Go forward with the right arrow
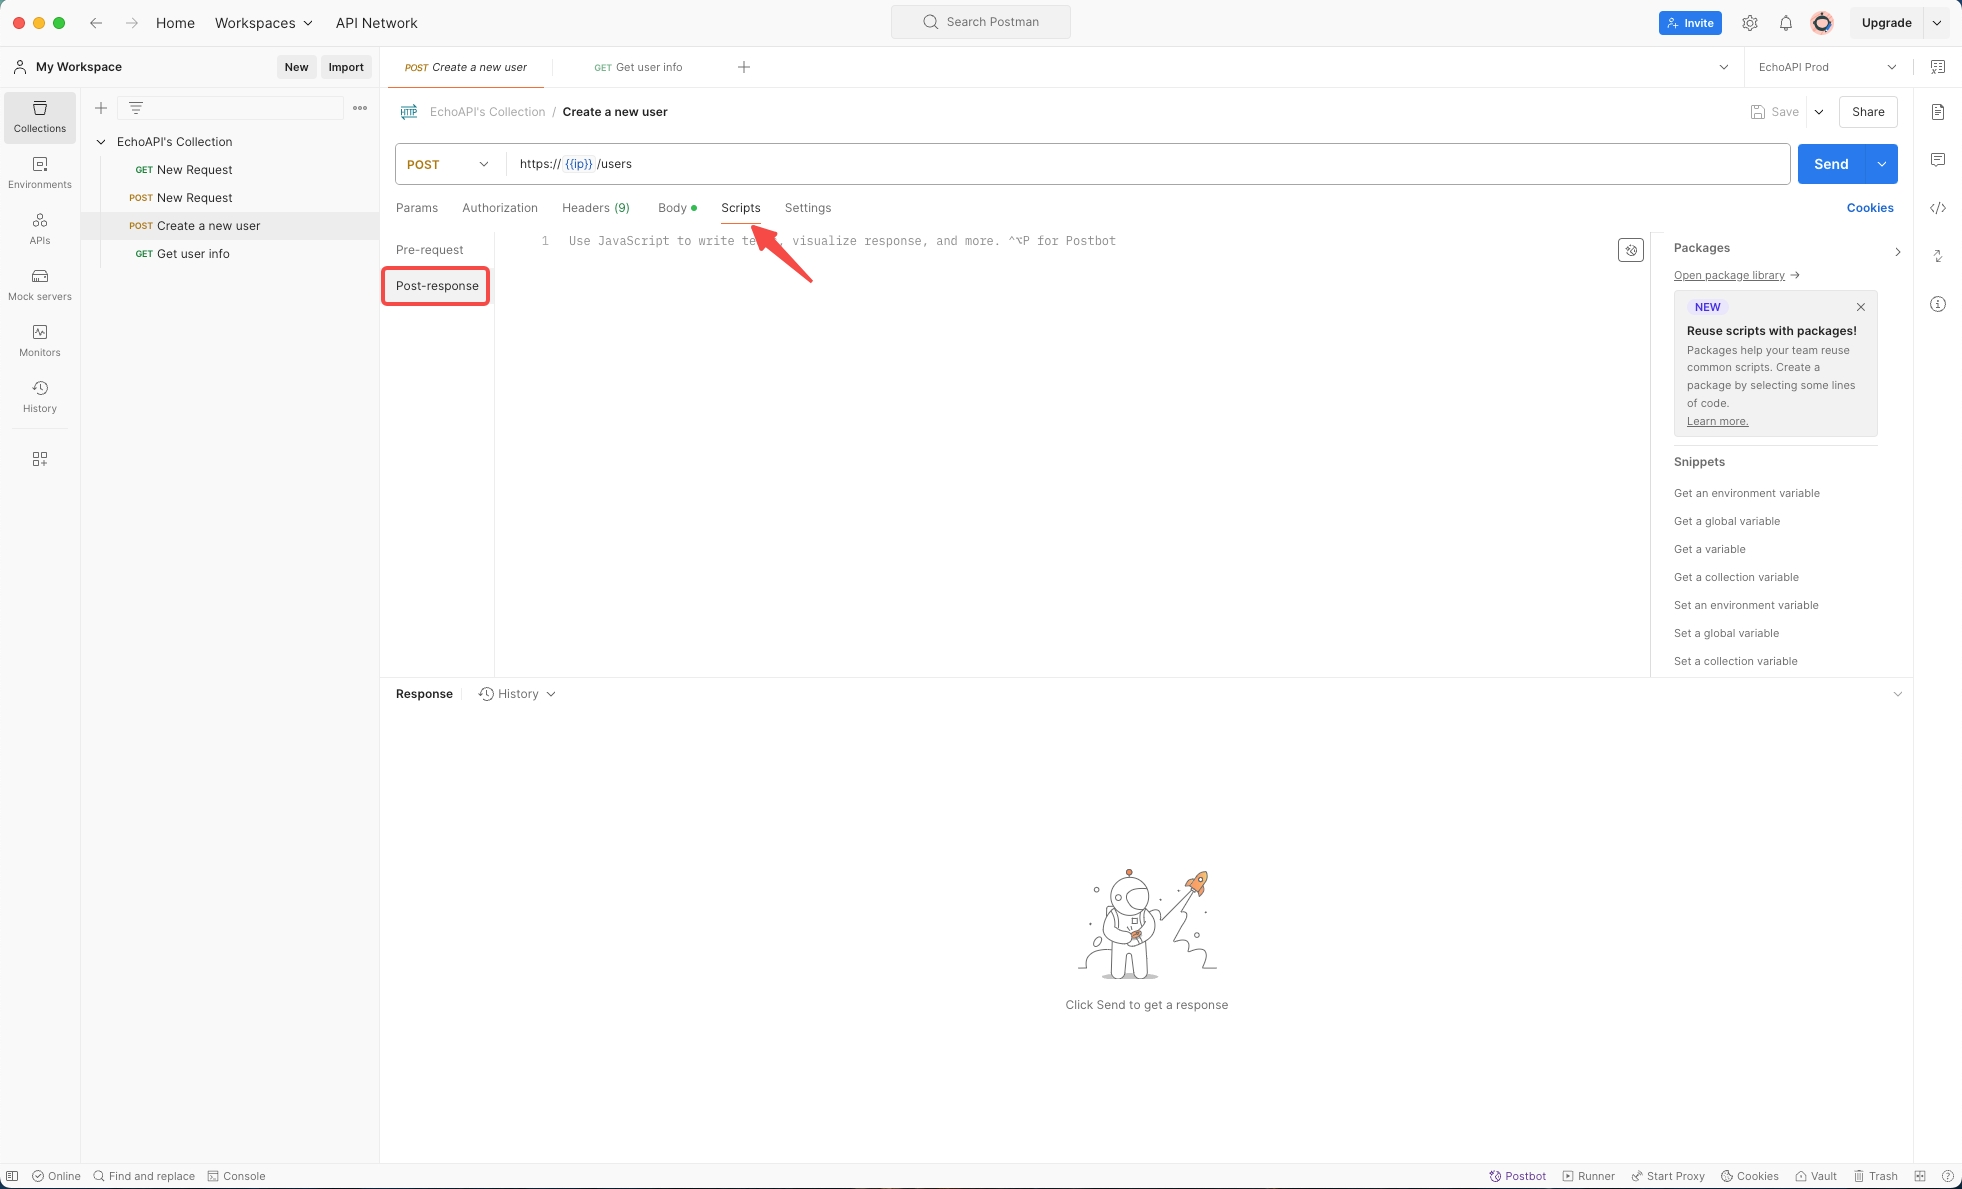Screen dimensions: 1962x1189 click(x=132, y=23)
